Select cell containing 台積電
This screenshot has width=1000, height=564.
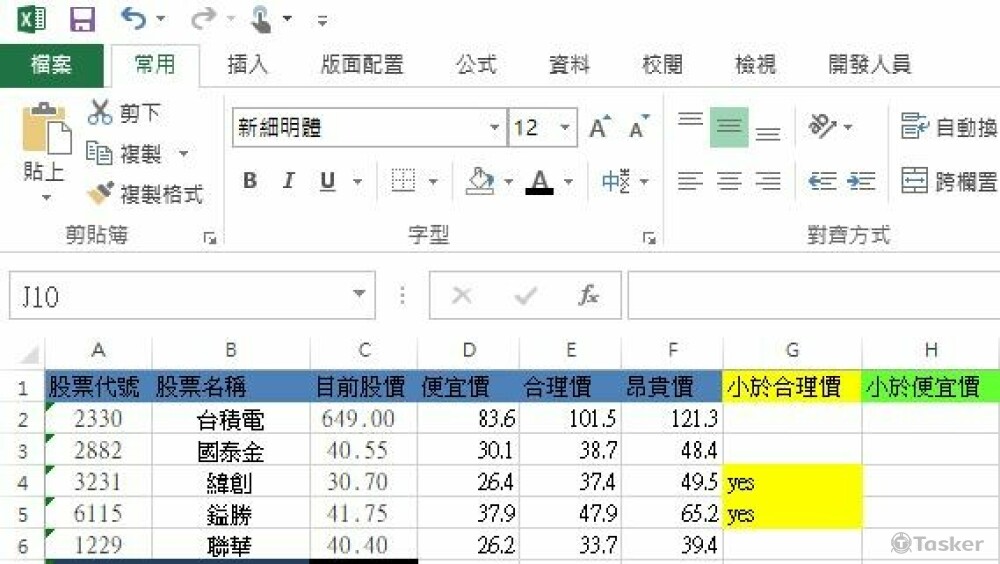click(231, 419)
